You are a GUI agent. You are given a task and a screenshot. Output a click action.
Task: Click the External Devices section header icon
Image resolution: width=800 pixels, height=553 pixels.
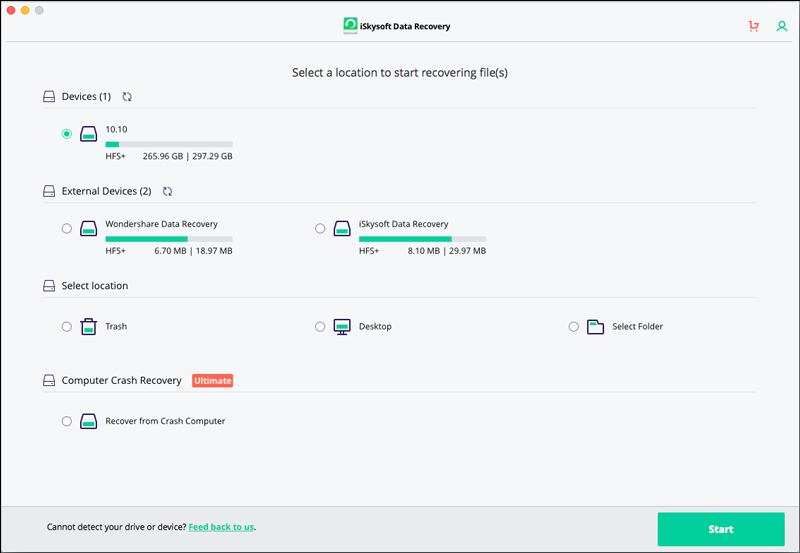(x=49, y=191)
